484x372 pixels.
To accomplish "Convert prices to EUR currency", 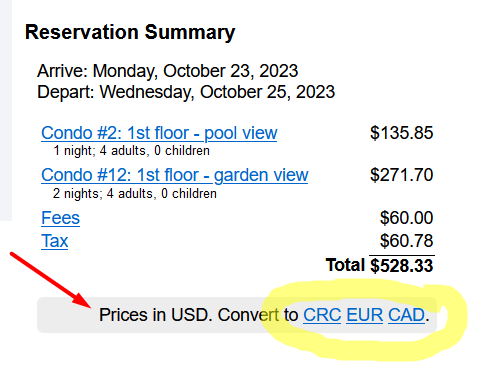I will (x=365, y=315).
